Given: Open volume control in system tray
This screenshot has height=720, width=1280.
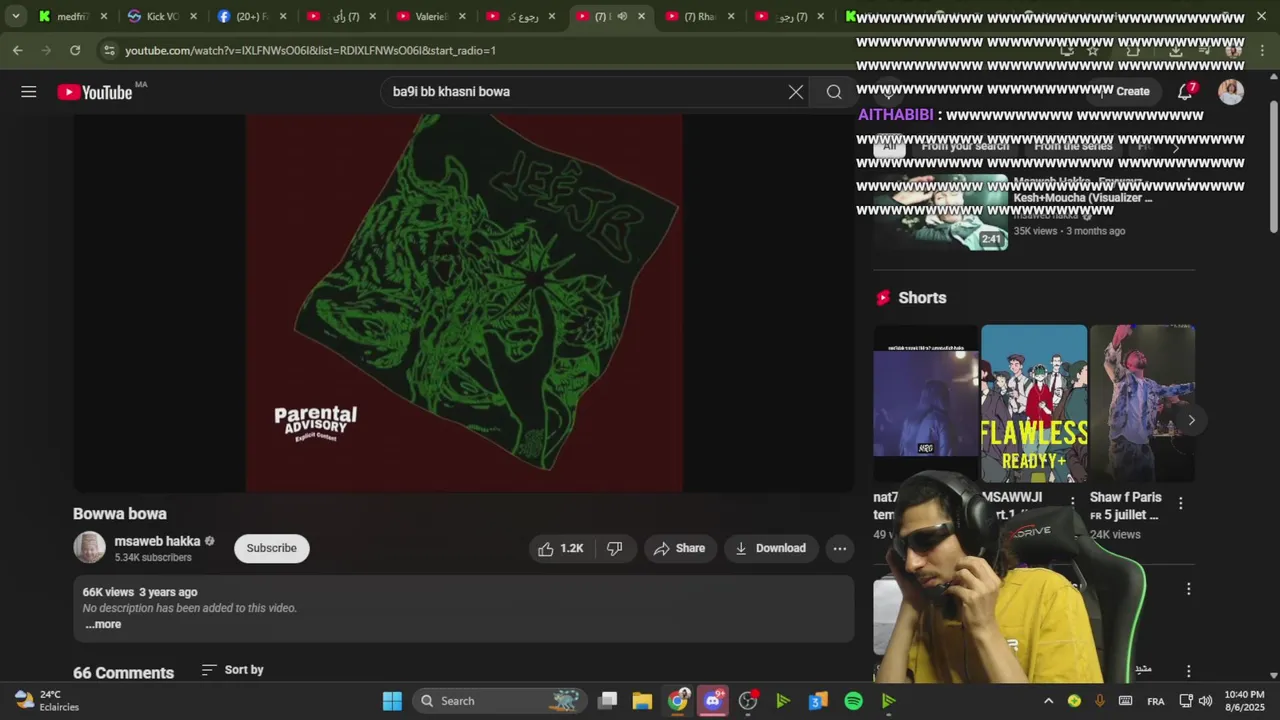Looking at the screenshot, I should click(1205, 701).
